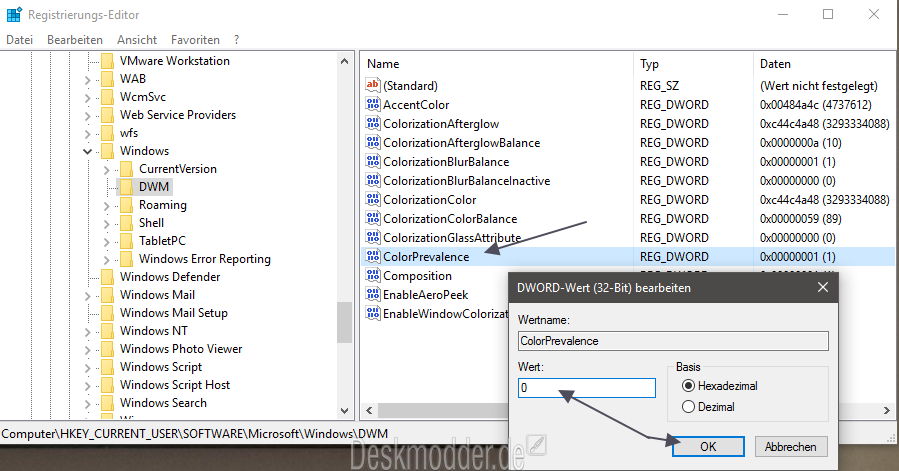Screen dimensions: 899x471
Task: Expand the Web Service Providers key
Action: 87,115
